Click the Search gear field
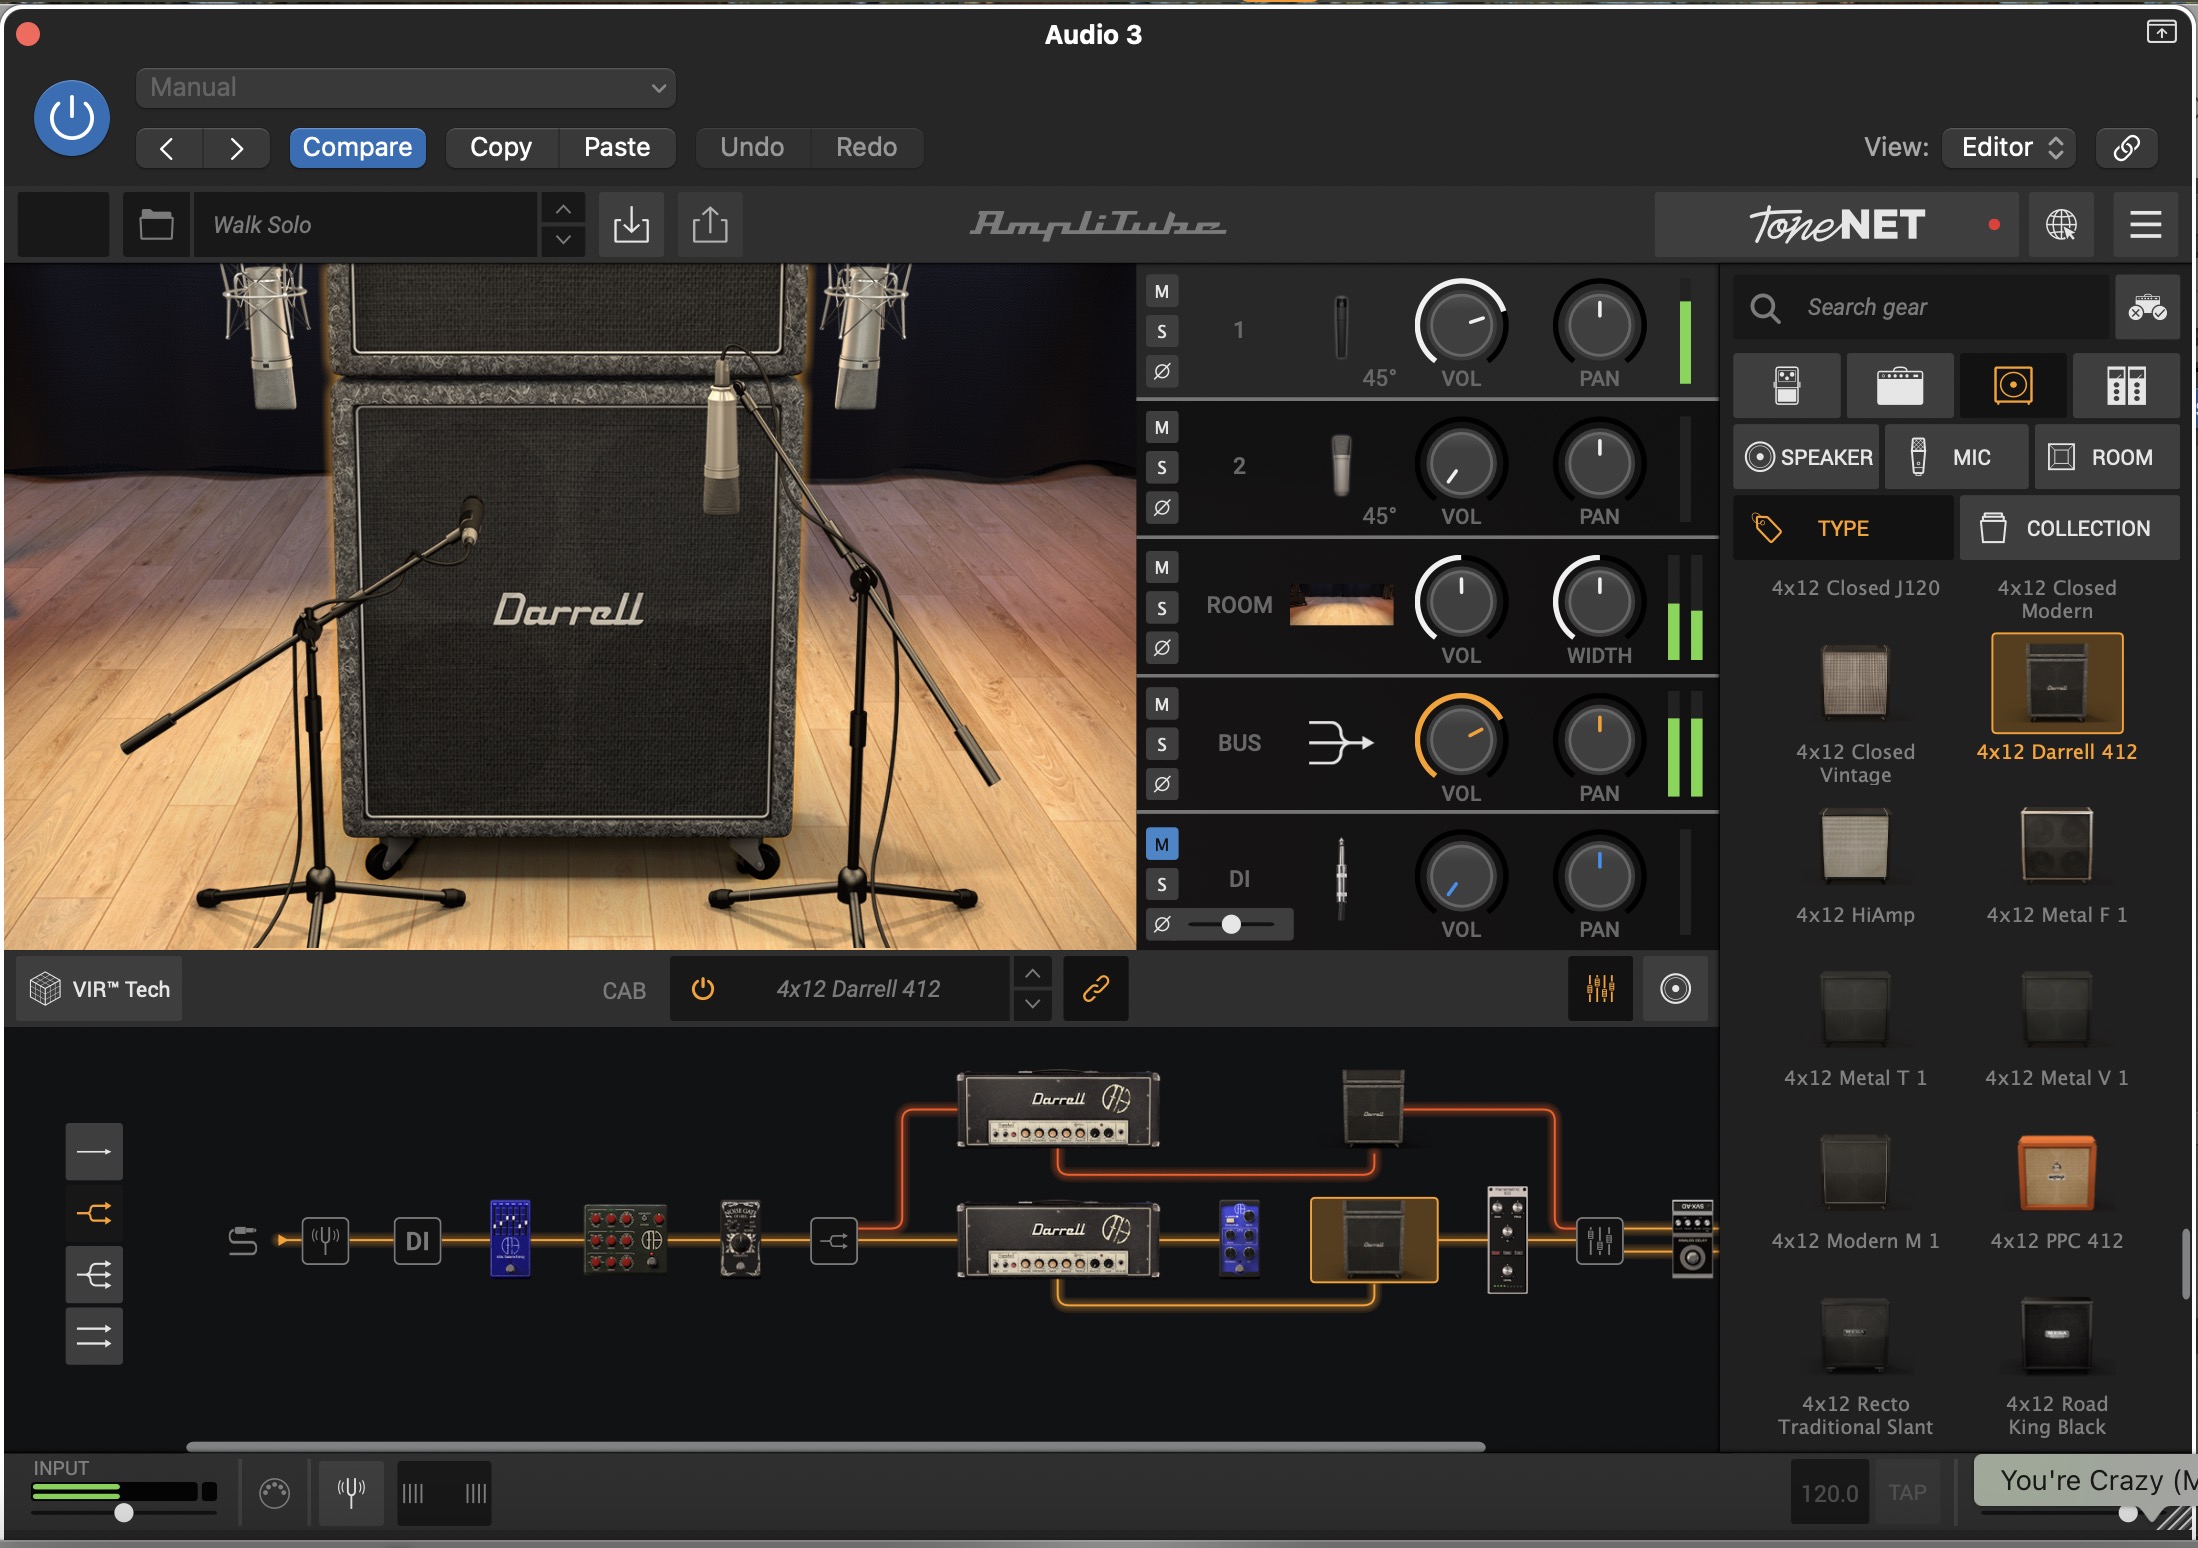The width and height of the screenshot is (2198, 1548). pyautogui.click(x=1920, y=307)
